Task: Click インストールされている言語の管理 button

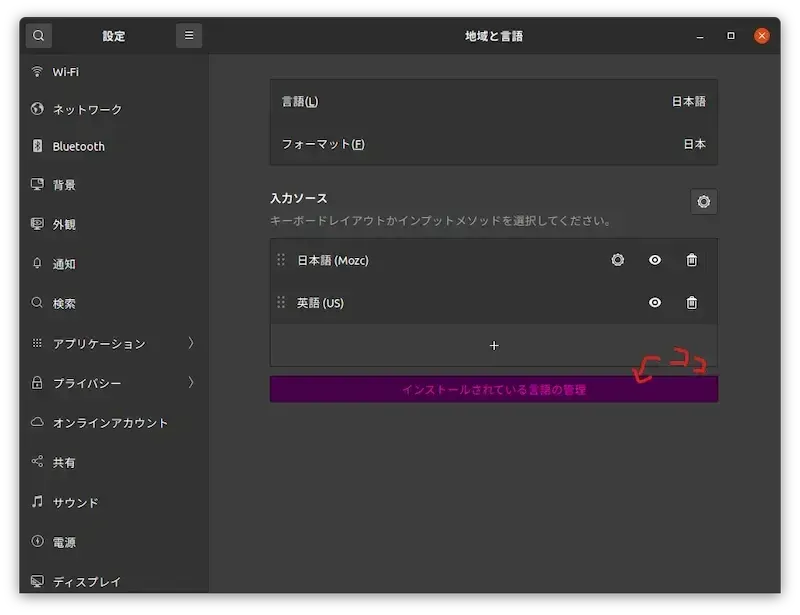Action: pos(494,389)
